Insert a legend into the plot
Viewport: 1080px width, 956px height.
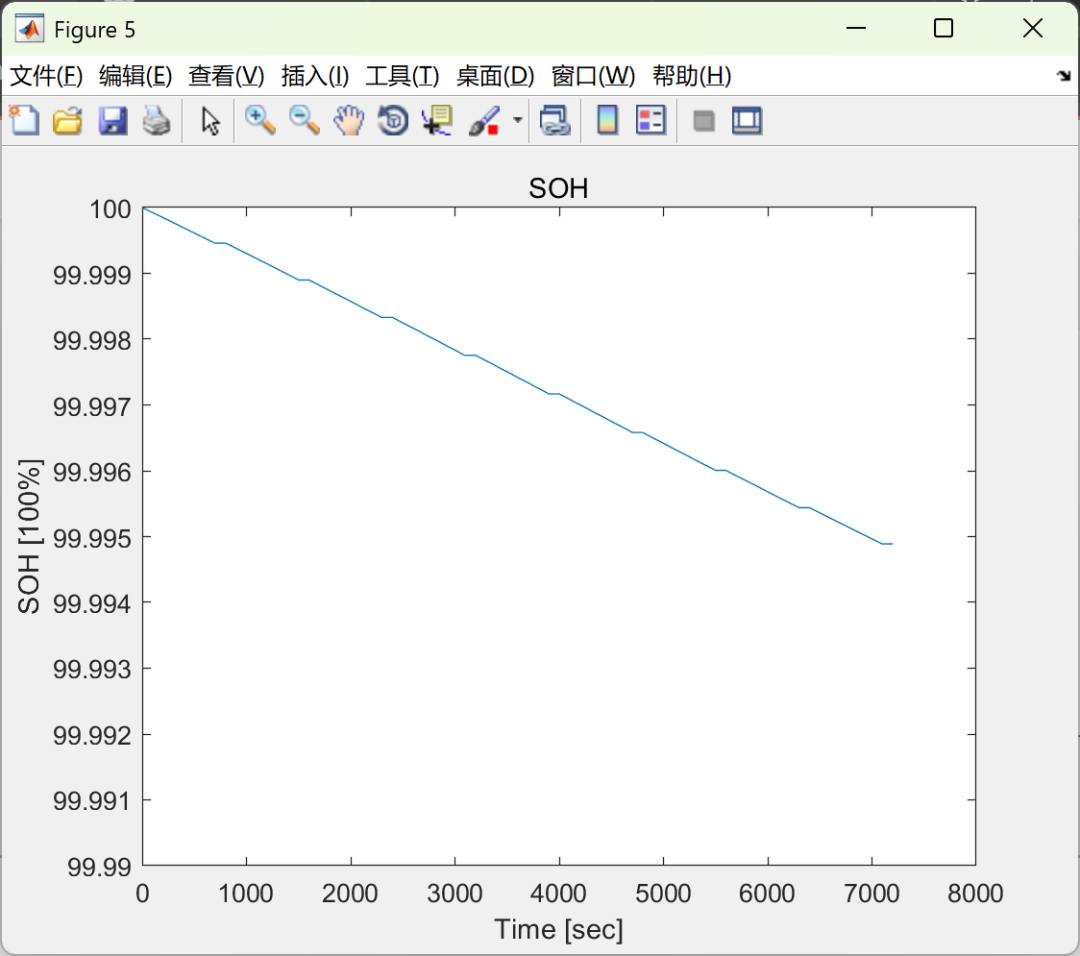(x=651, y=120)
